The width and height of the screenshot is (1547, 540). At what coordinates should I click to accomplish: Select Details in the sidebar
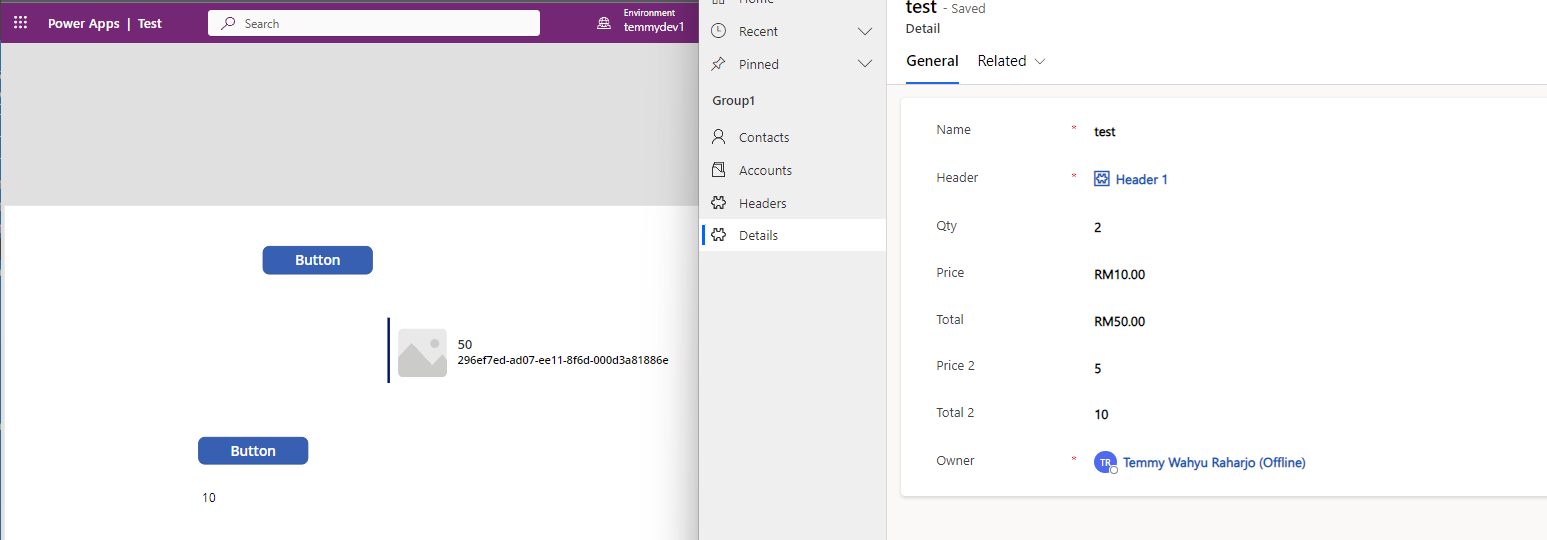(793, 235)
